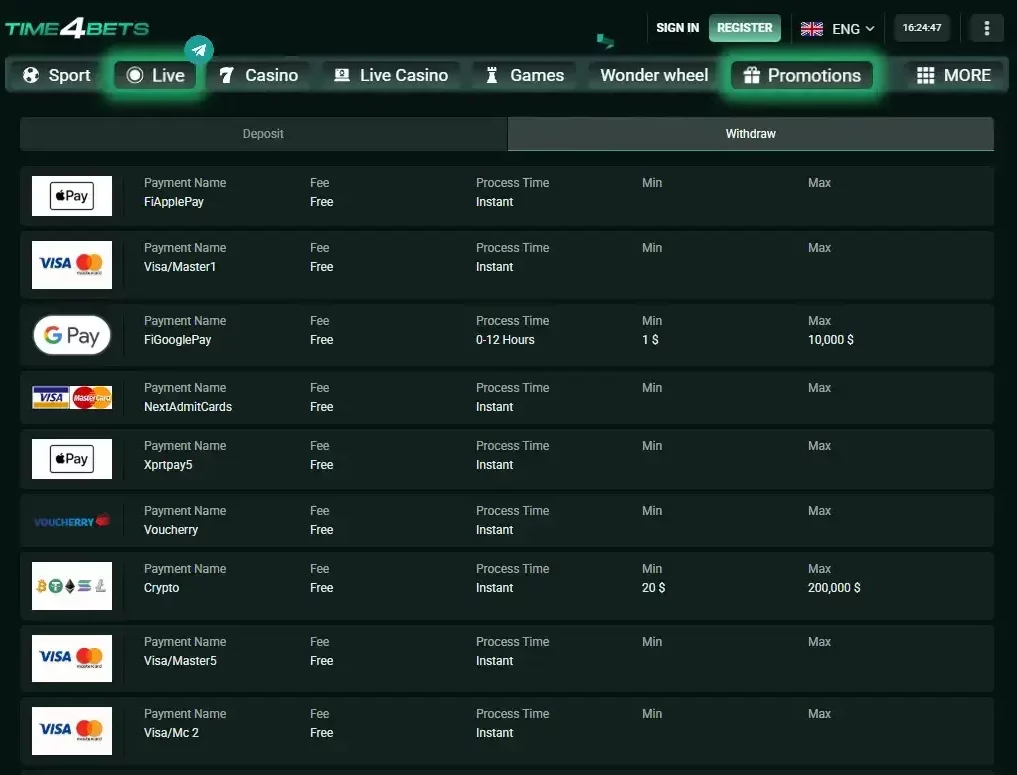
Task: Click the Games chess rook icon
Action: coord(492,75)
